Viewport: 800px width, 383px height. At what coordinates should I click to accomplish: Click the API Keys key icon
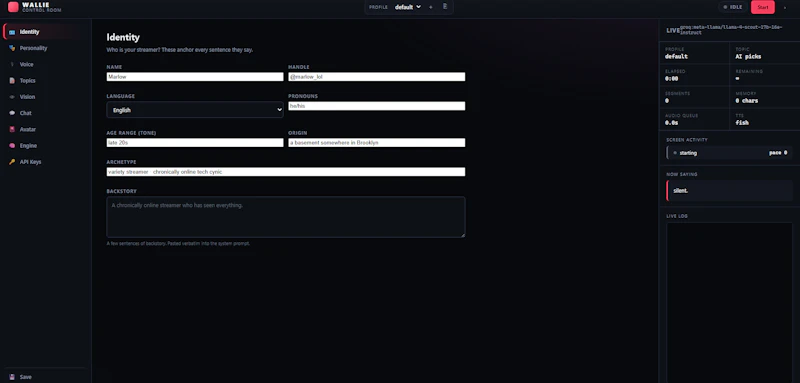coord(12,162)
